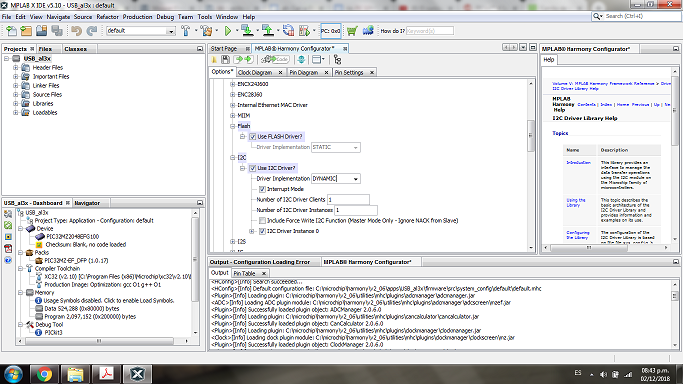This screenshot has height=384, width=683.
Task: Click the MHC open configuration icon
Action: point(214,60)
